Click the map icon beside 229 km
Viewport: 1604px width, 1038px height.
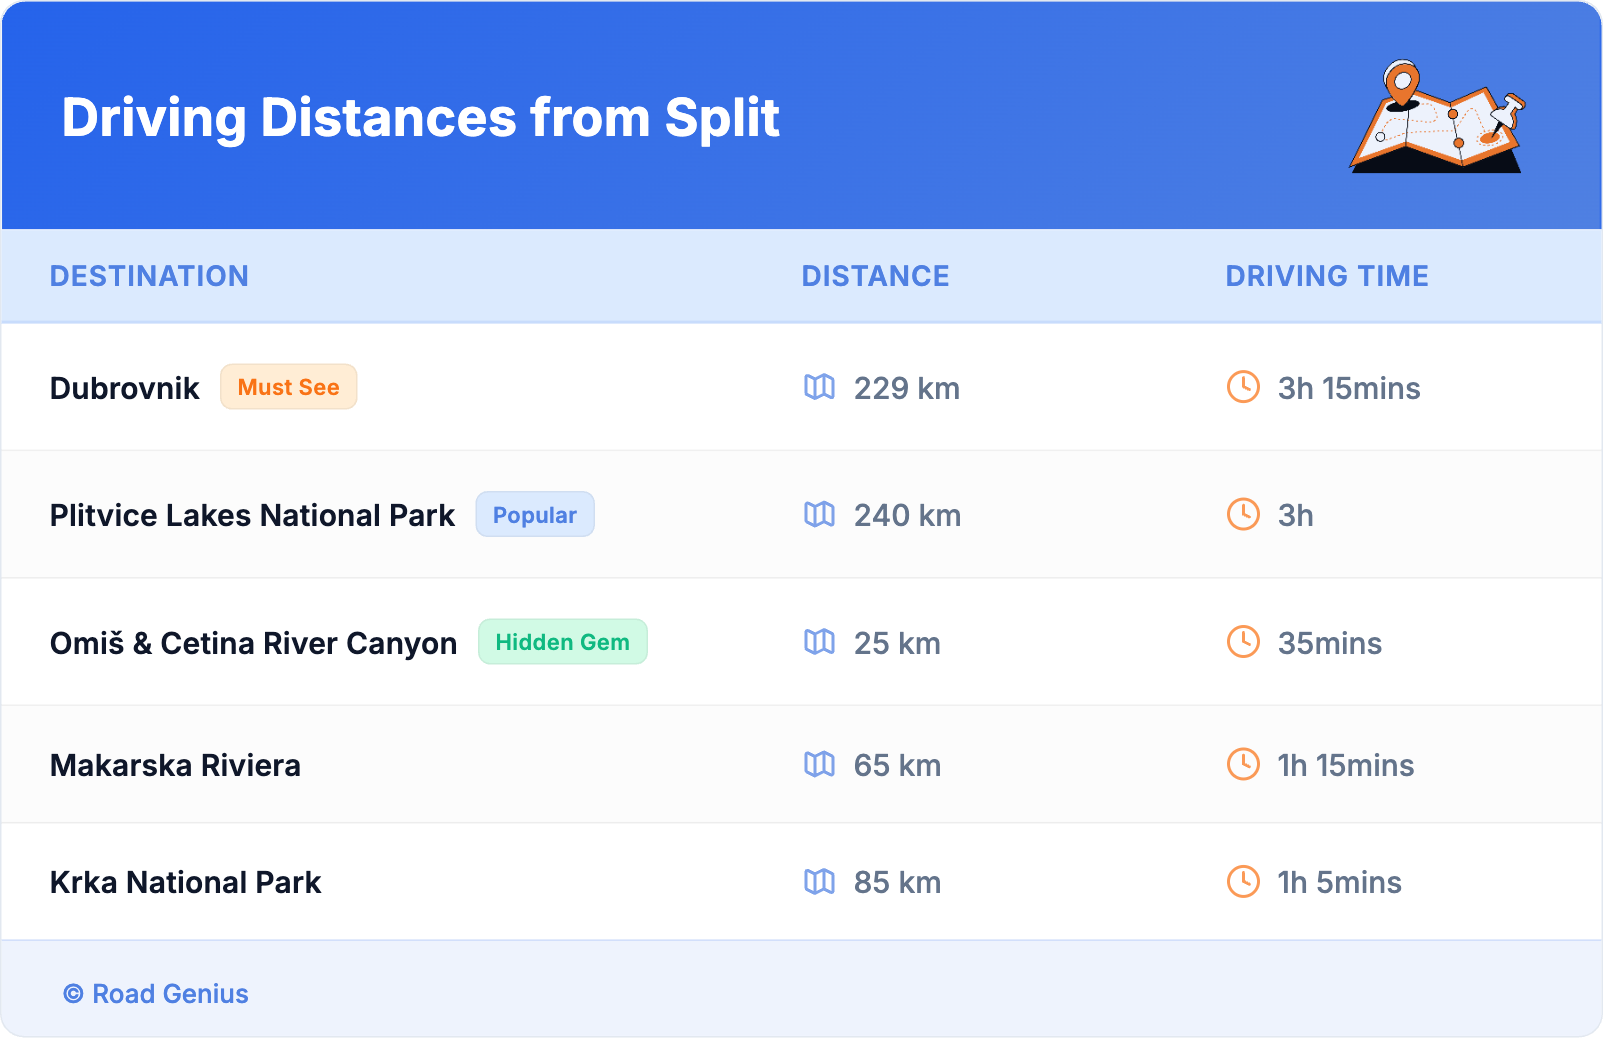[x=819, y=387]
